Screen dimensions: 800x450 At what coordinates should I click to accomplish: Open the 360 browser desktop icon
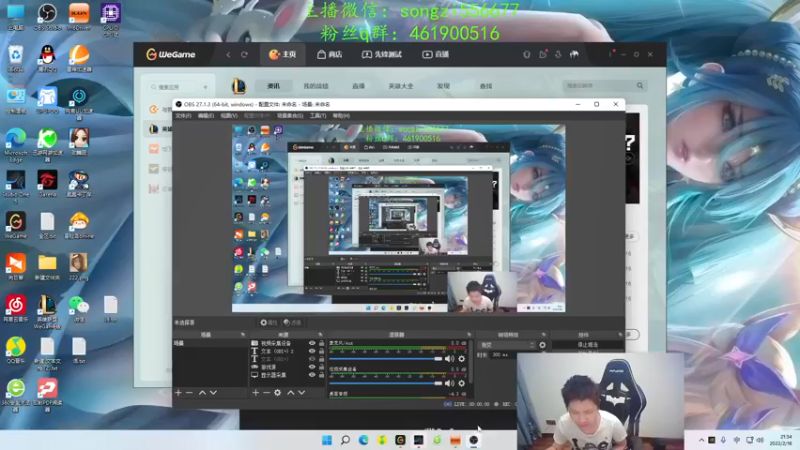[x=16, y=394]
